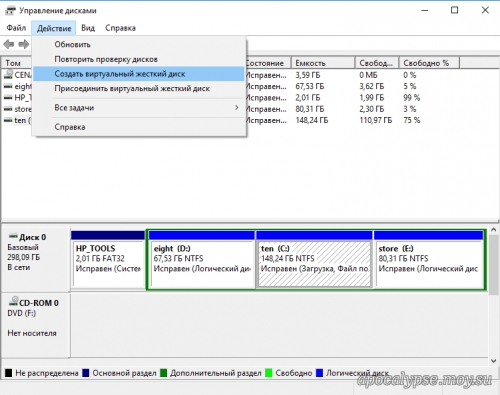
Task: Click the disc icon beside the 'CEN' row
Action: (8, 75)
